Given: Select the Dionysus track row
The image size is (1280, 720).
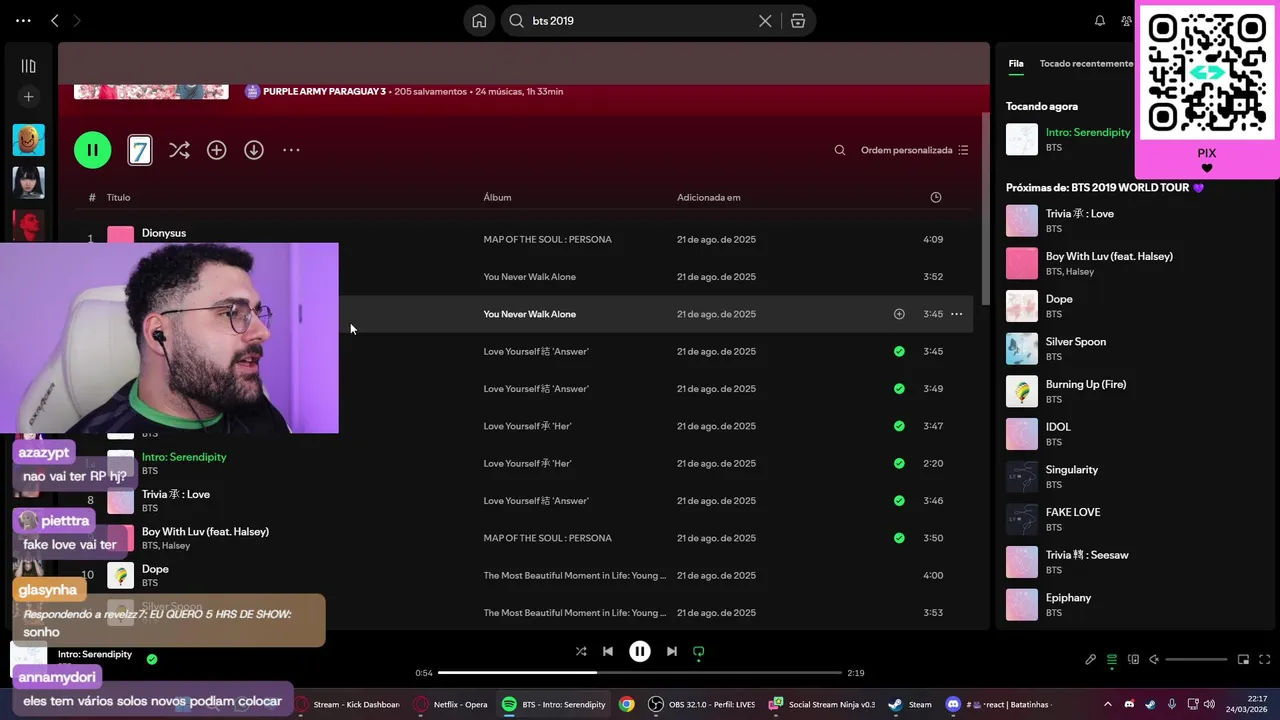Looking at the screenshot, I should tap(523, 239).
